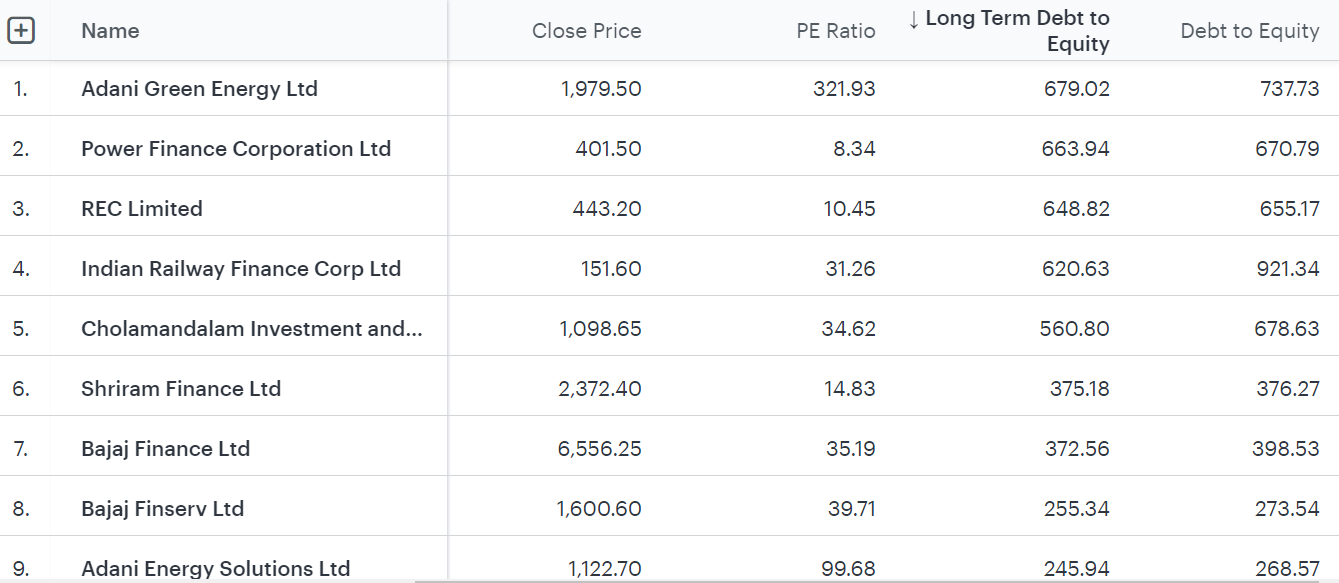Image resolution: width=1339 pixels, height=583 pixels.
Task: Sort by Debt to Equity header
Action: pyautogui.click(x=1249, y=31)
